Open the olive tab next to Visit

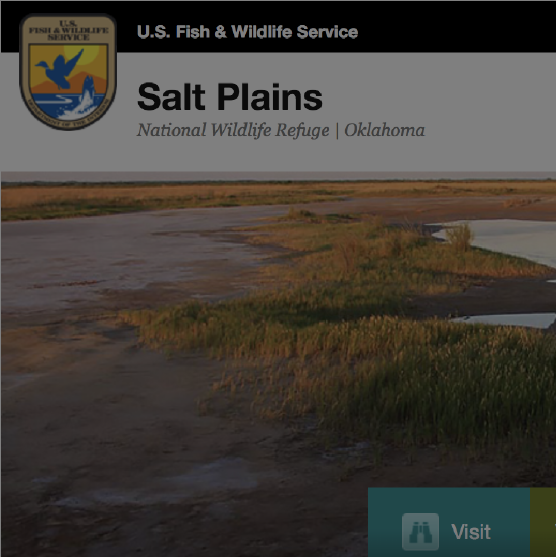pos(543,522)
